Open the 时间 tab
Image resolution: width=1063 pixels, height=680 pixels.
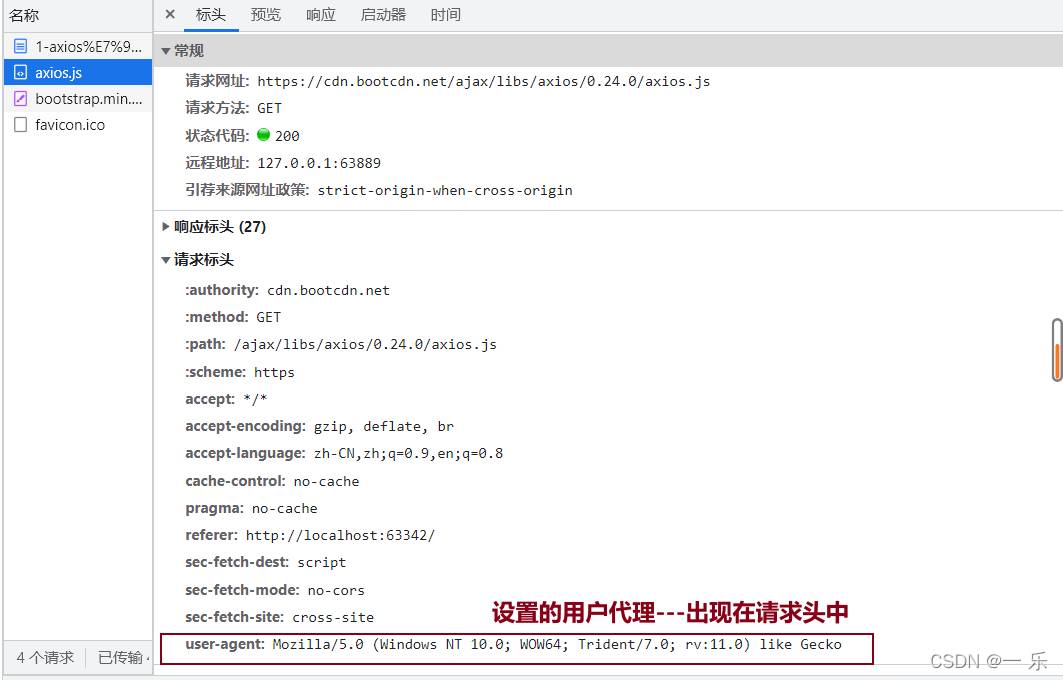pyautogui.click(x=445, y=15)
